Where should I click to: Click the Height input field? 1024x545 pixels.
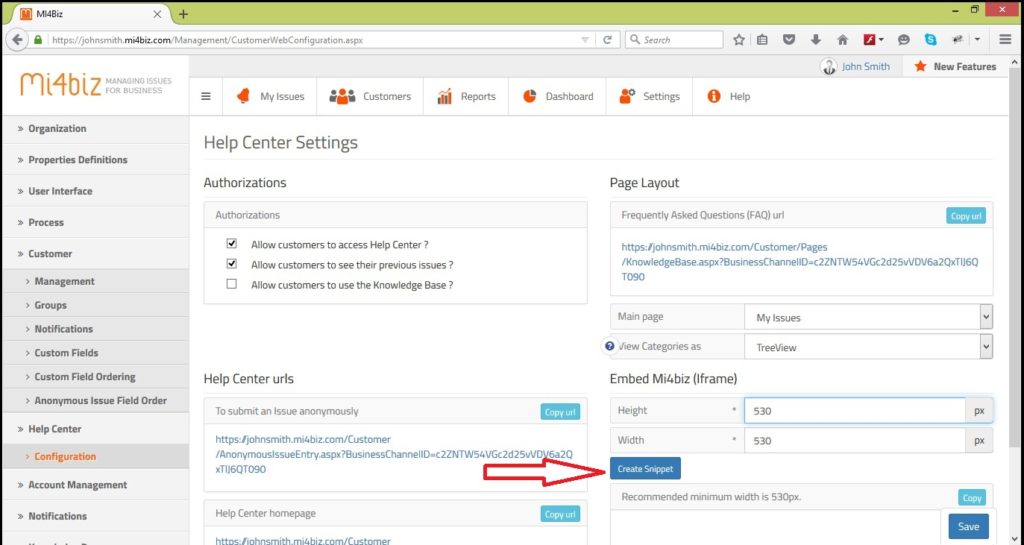[854, 411]
